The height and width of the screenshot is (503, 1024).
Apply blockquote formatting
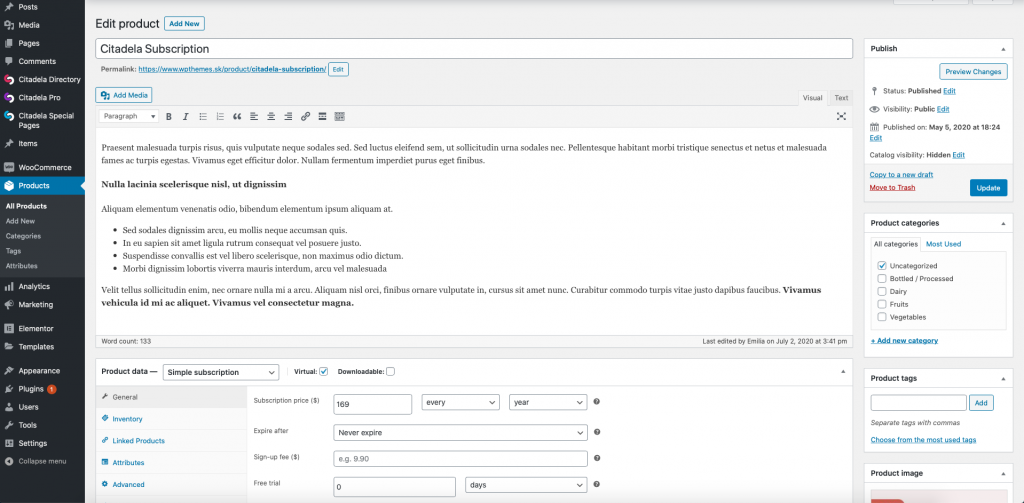237,116
